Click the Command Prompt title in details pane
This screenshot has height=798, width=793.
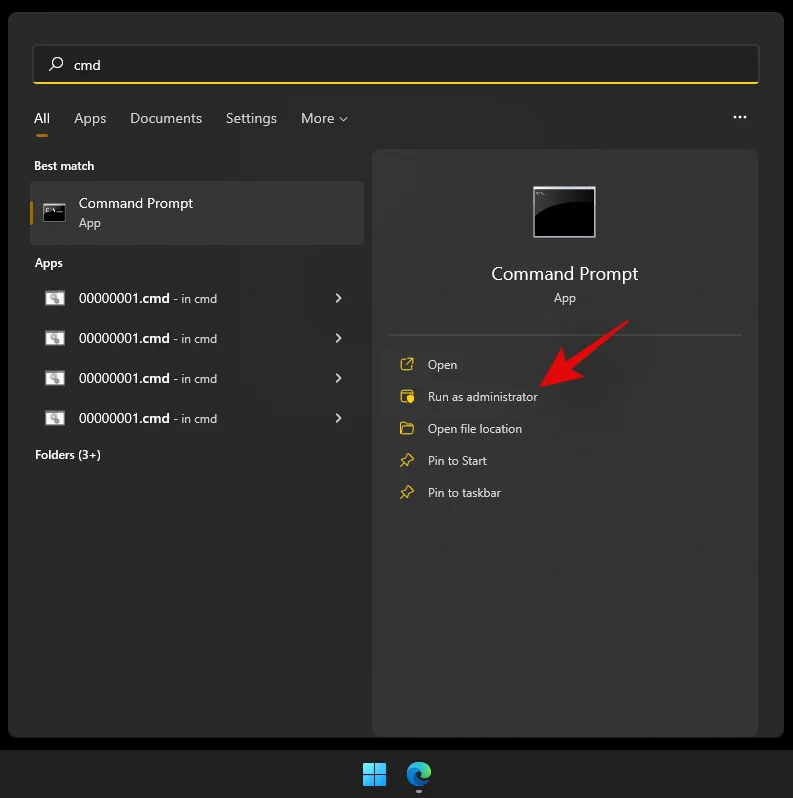[x=564, y=274]
